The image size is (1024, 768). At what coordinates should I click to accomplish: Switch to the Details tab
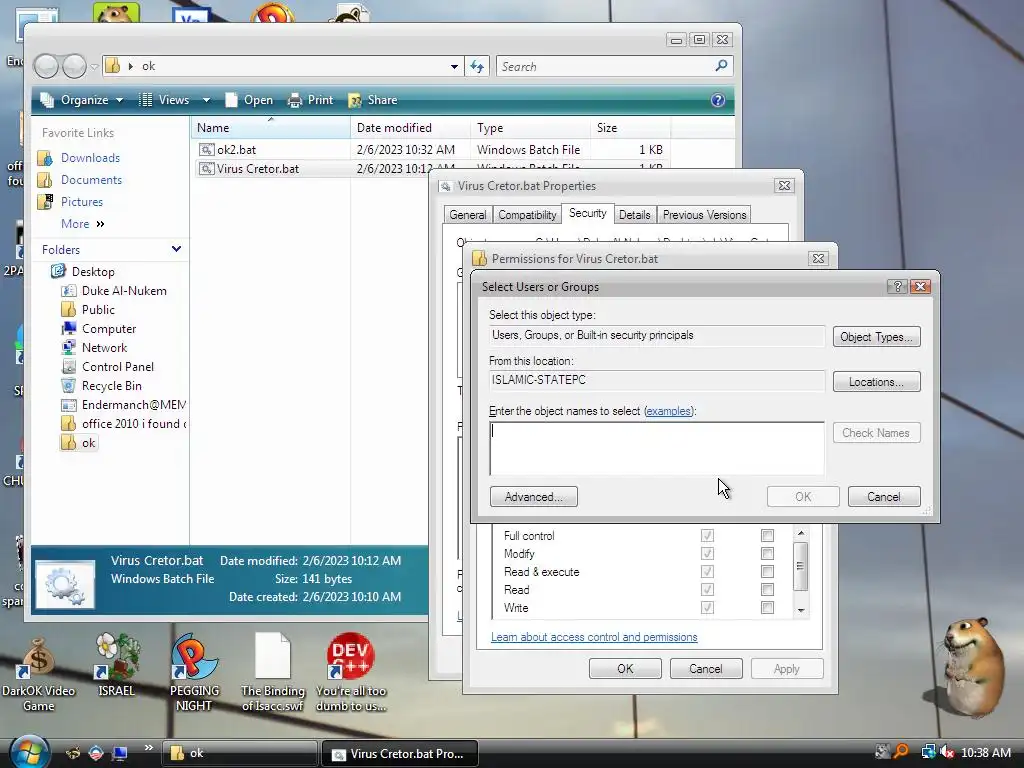point(634,215)
